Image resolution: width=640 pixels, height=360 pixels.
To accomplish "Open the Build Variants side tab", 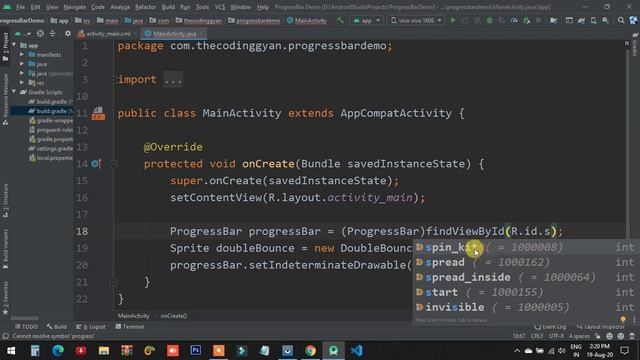I will [5, 249].
